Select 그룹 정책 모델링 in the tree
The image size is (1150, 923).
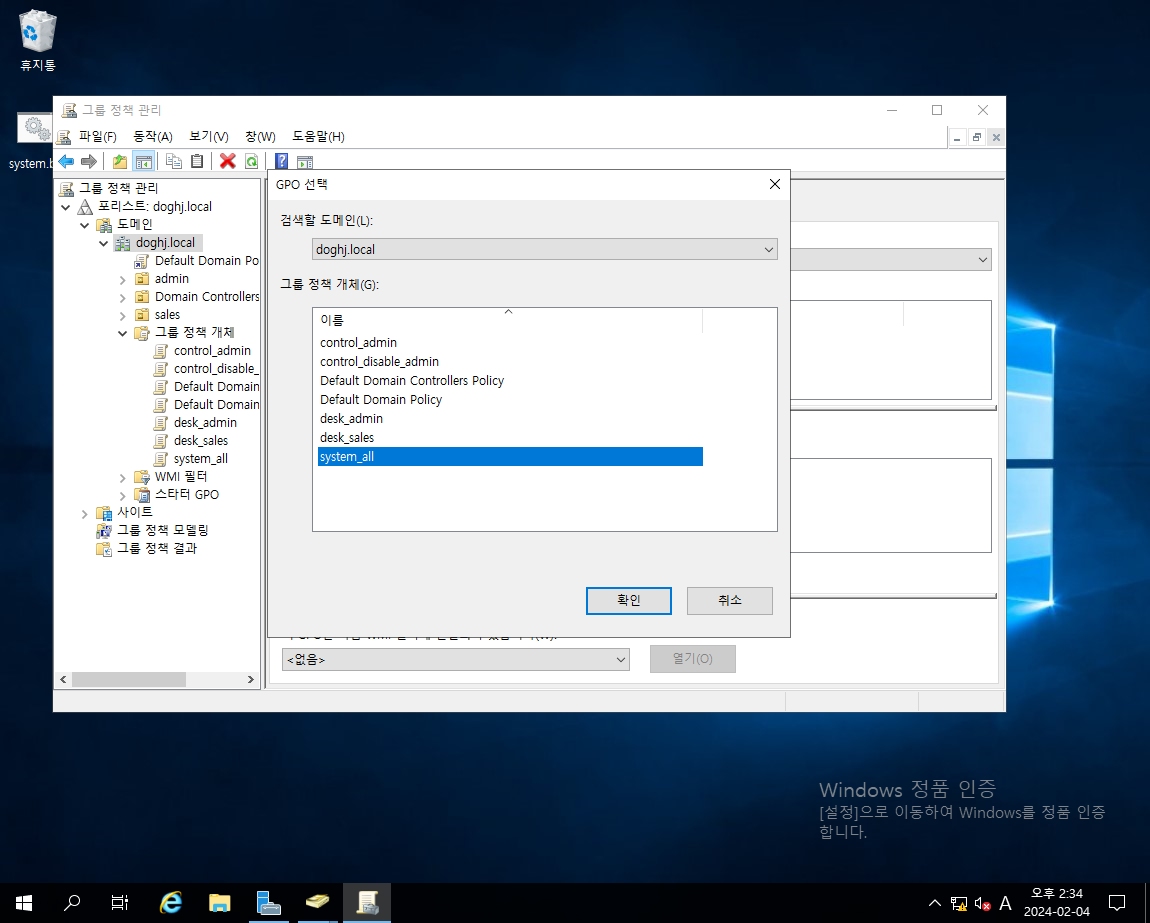163,530
